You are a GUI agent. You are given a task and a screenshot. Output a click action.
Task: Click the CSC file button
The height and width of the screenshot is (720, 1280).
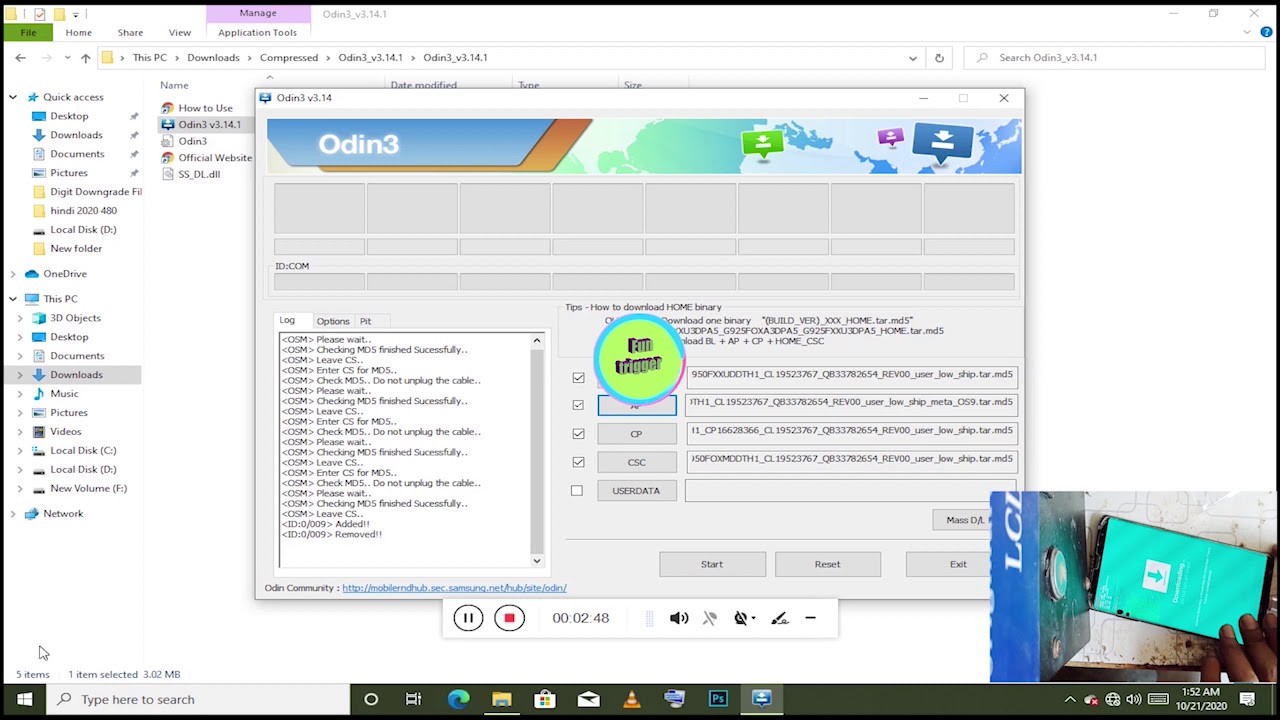click(x=636, y=462)
